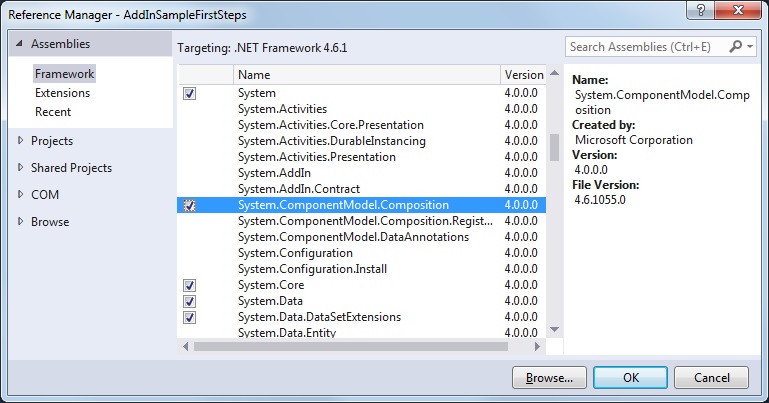Screen dimensions: 769x403
Task: Select the System.Data.Entity row
Action: pos(361,332)
